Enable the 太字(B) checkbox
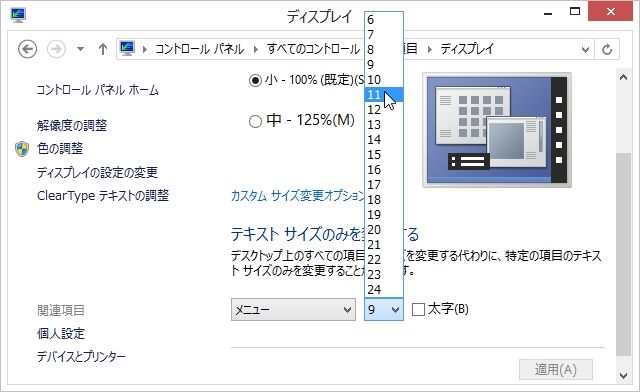This screenshot has width=640, height=392. pyautogui.click(x=418, y=310)
